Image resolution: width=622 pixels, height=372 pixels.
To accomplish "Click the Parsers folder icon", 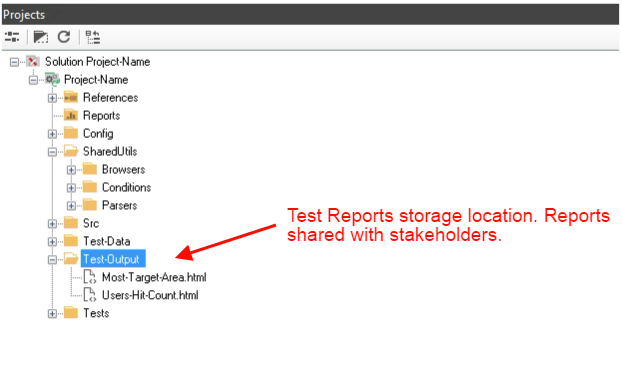I will tap(90, 205).
